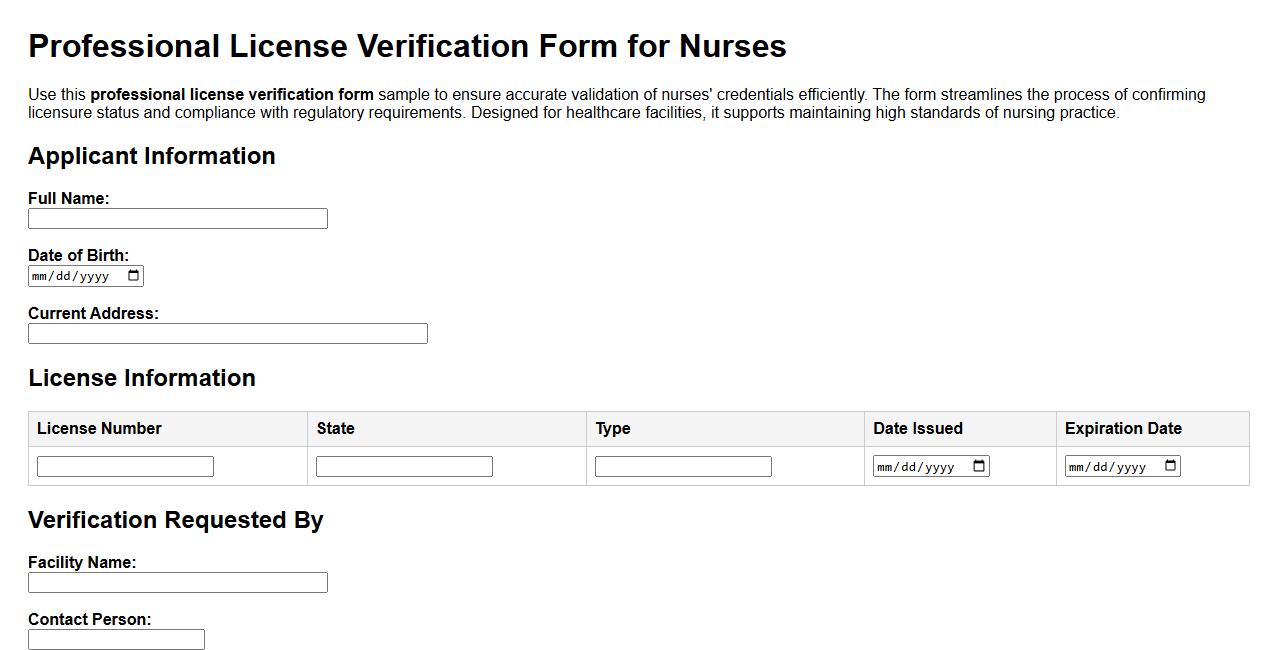This screenshot has height=650, width=1278.
Task: Click the Expiration Date column header
Action: tap(1124, 428)
